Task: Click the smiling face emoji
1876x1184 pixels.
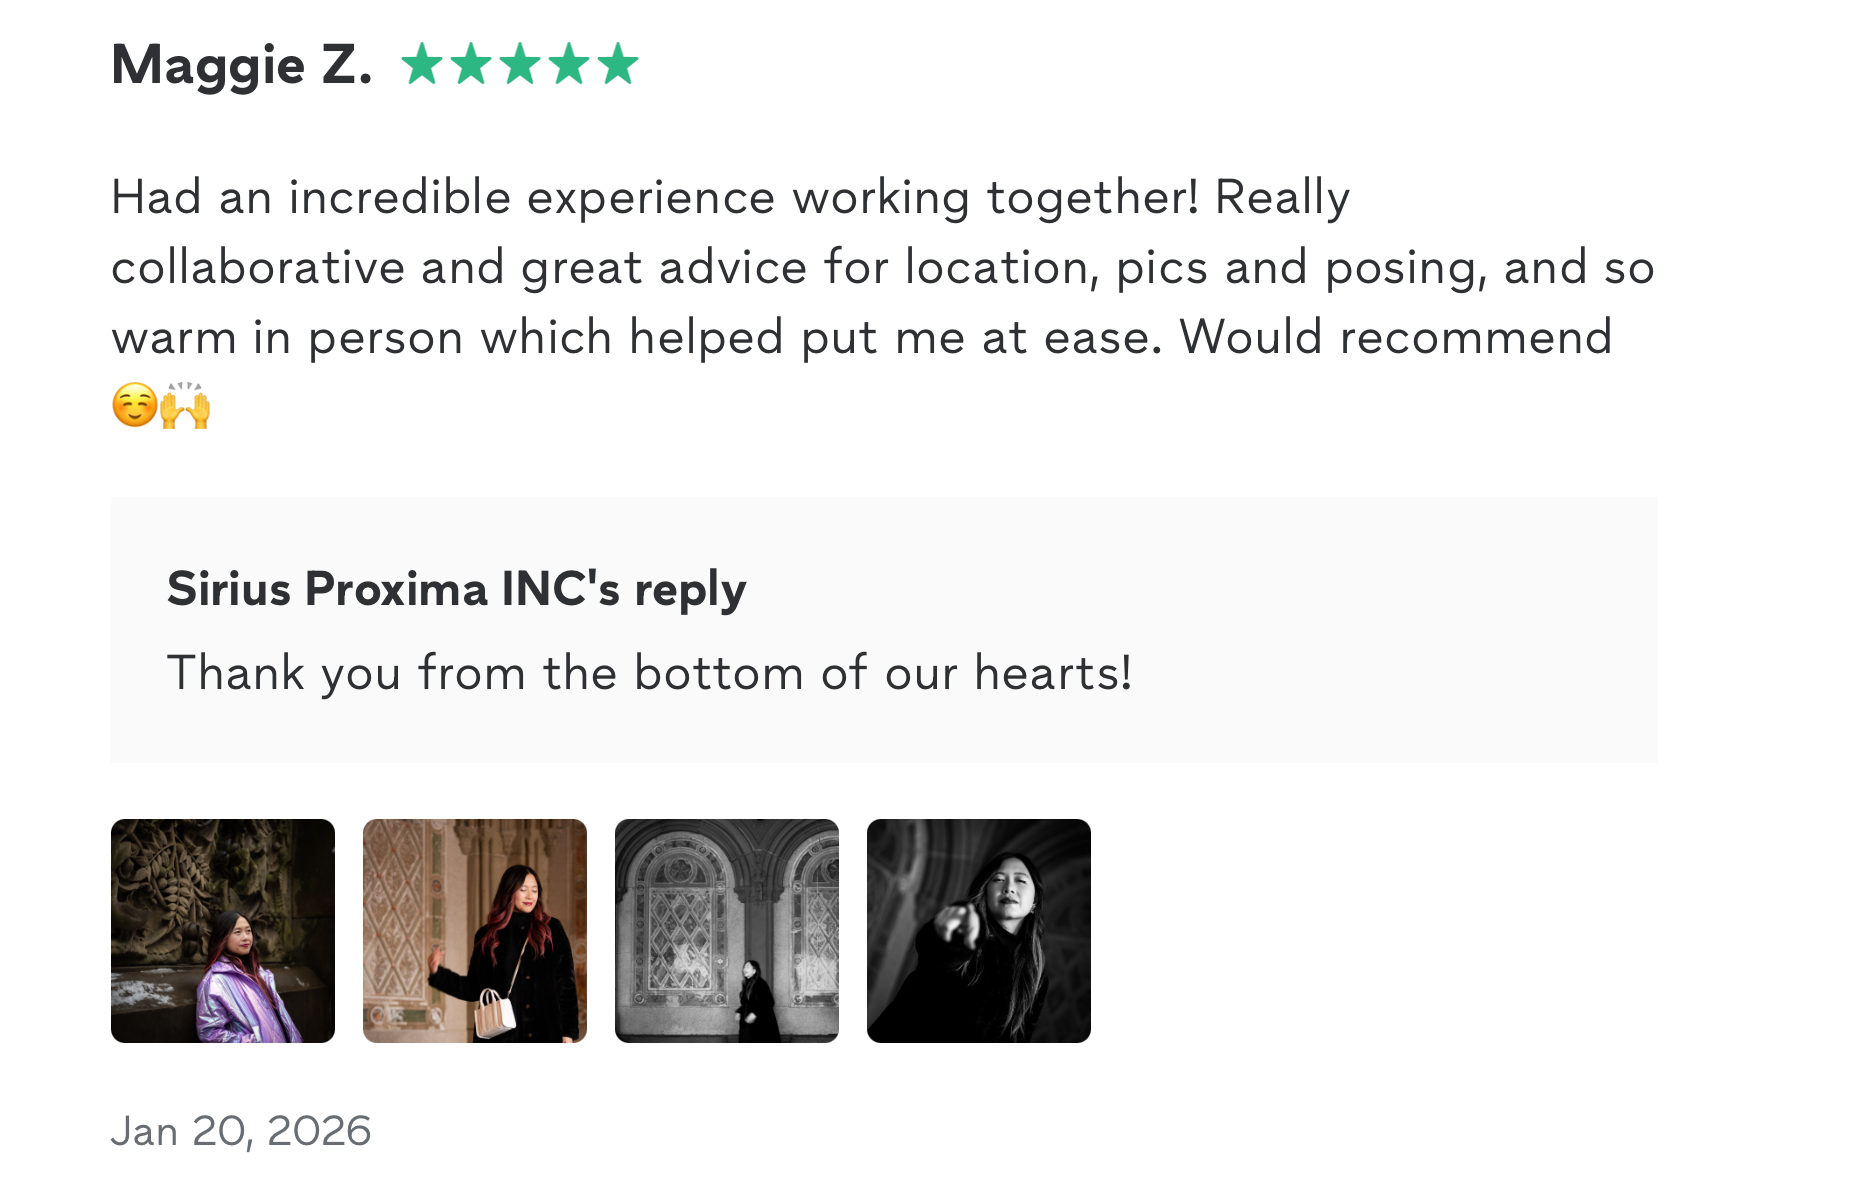Action: (x=134, y=406)
